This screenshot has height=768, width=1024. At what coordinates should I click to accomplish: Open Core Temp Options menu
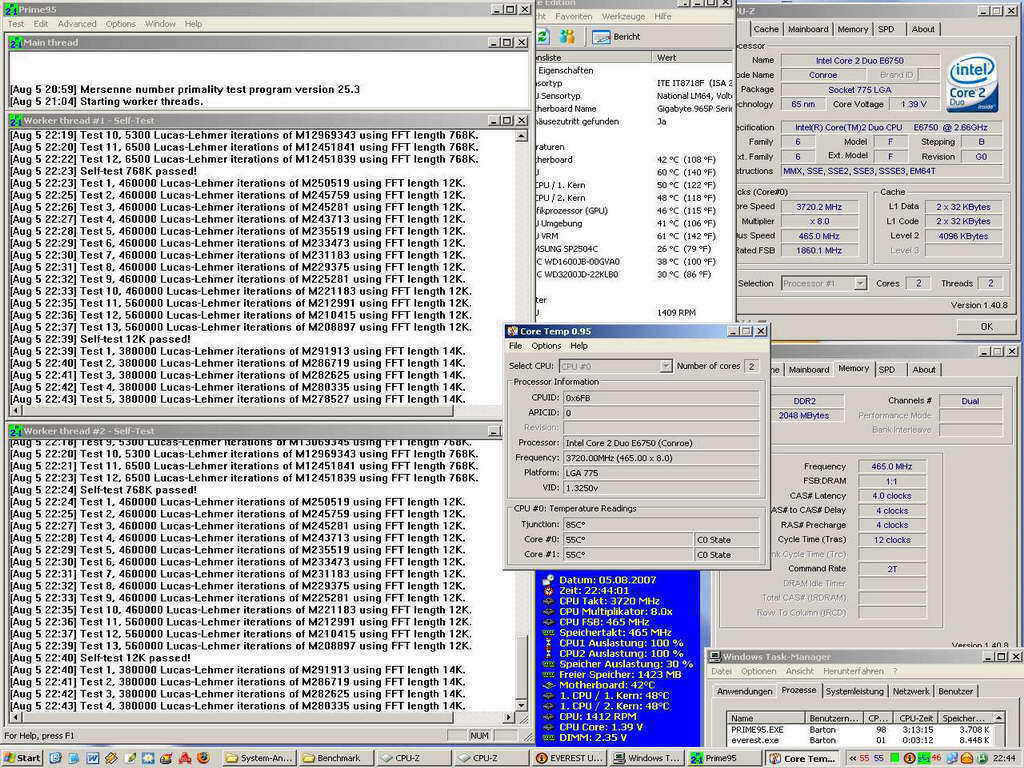[546, 346]
